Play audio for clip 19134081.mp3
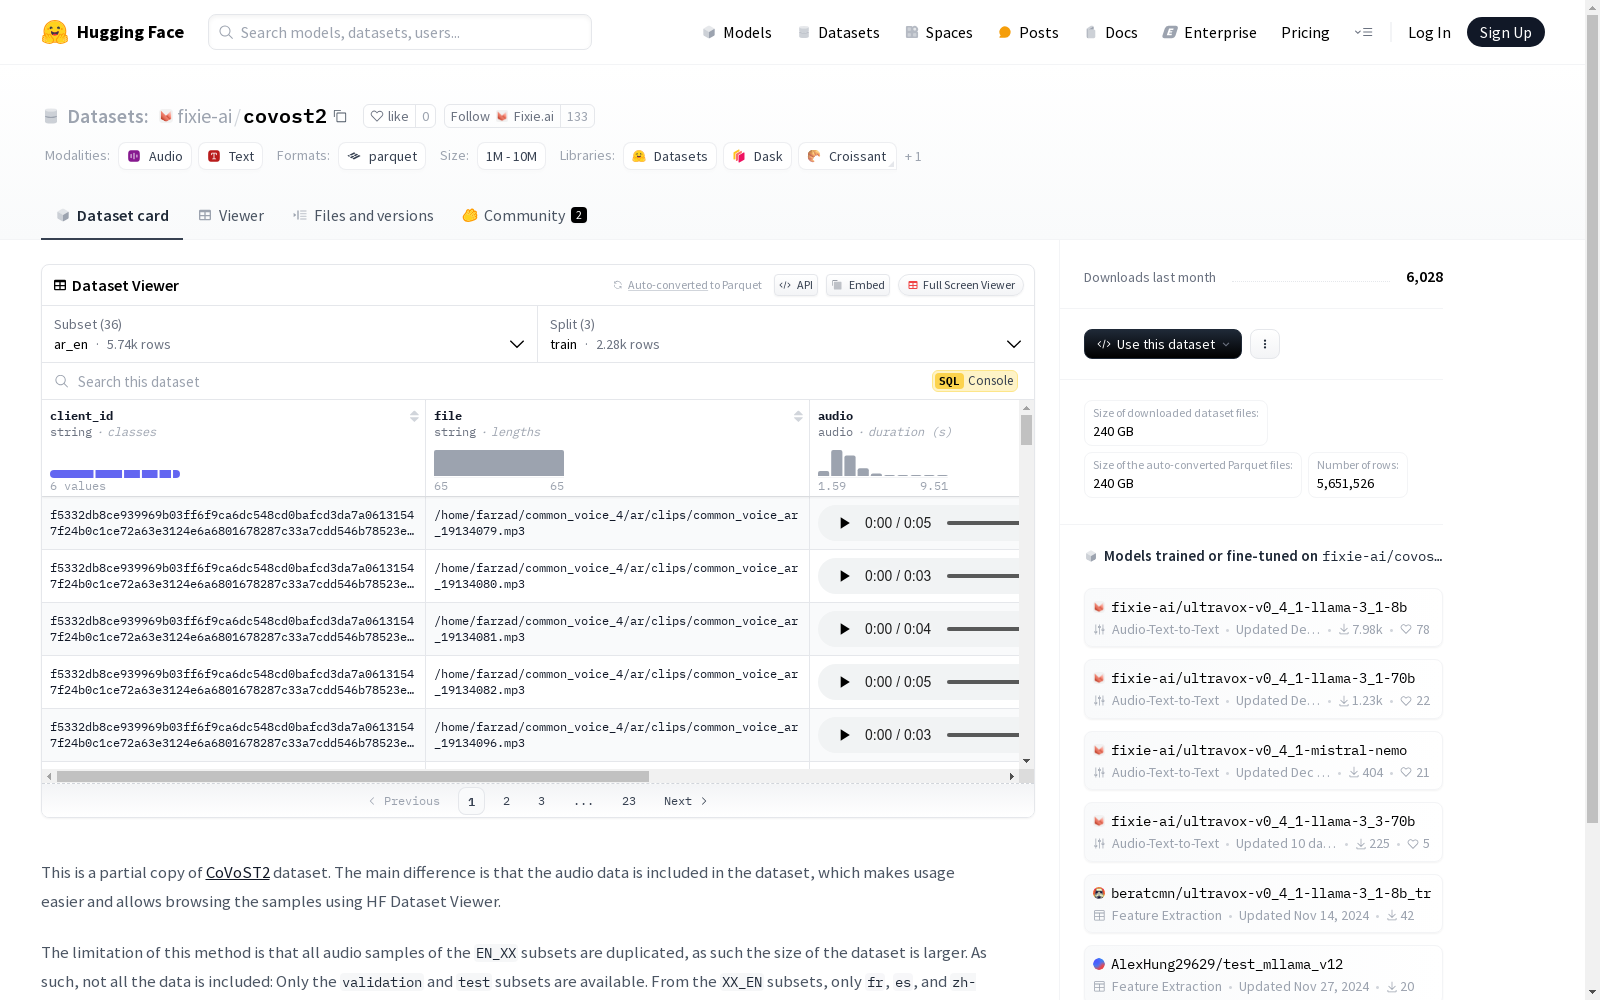The height and width of the screenshot is (1000, 1600). click(844, 629)
